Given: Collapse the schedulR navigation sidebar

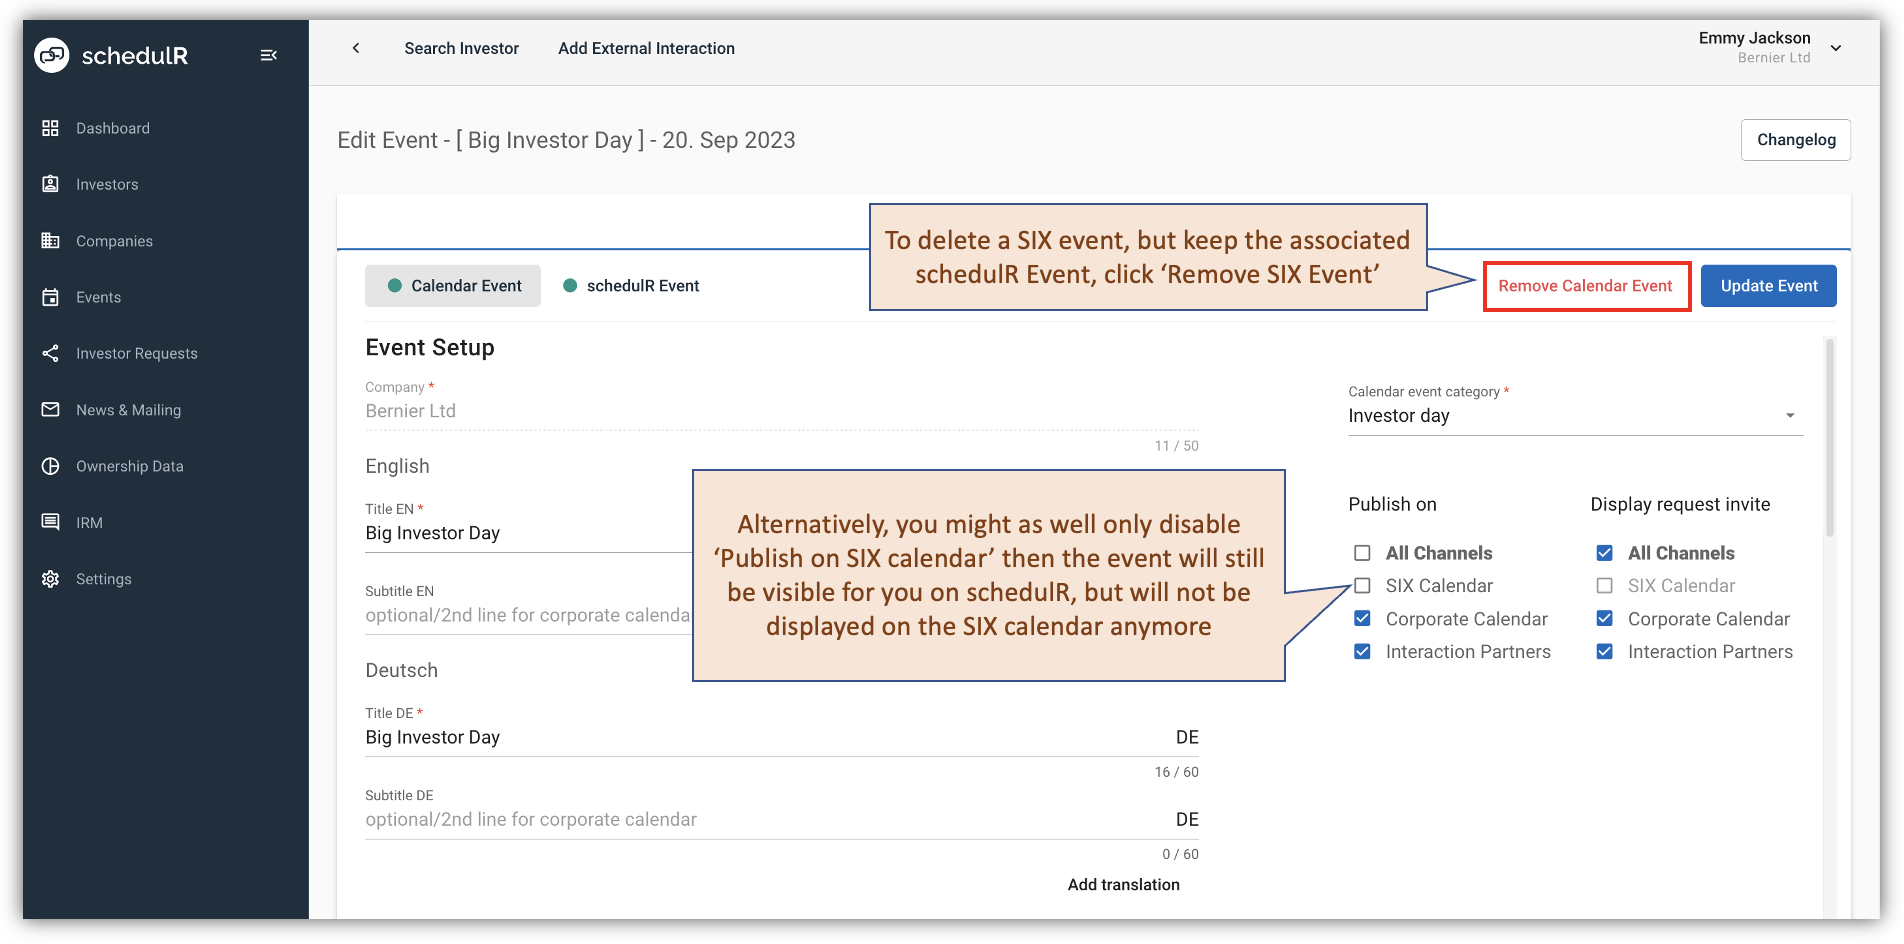Looking at the screenshot, I should [268, 55].
